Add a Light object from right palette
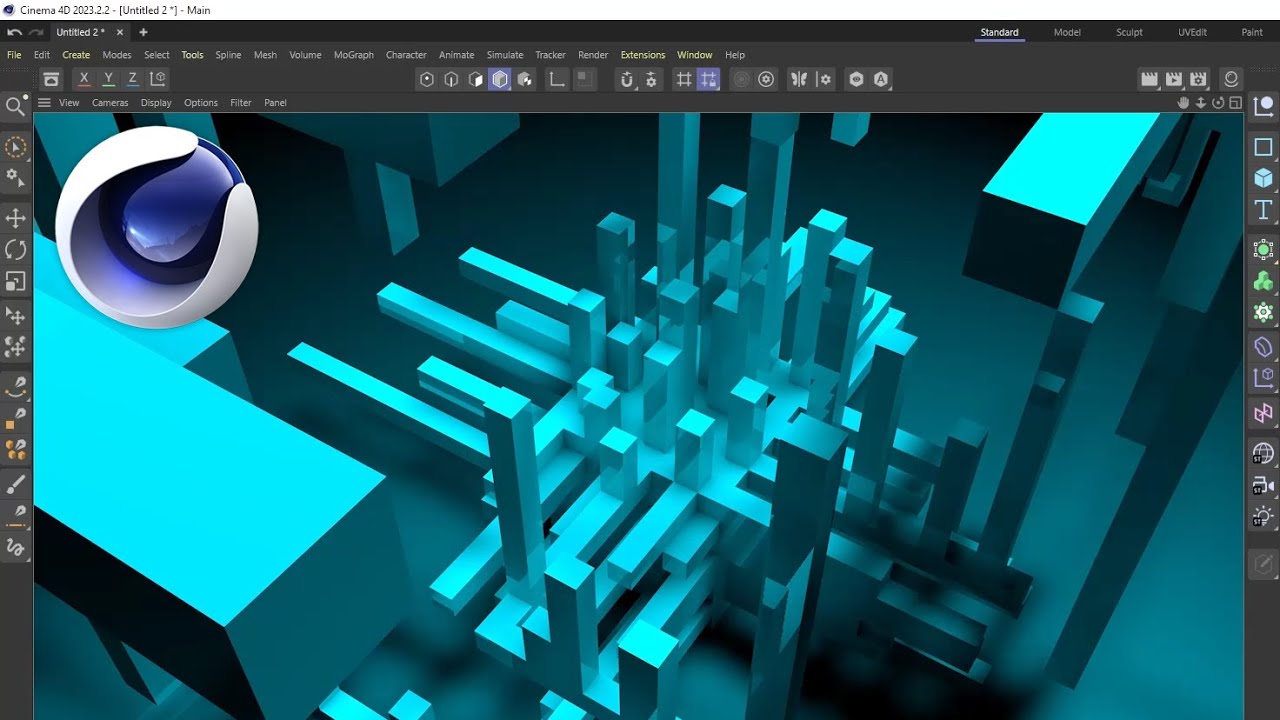The height and width of the screenshot is (720, 1280). click(1264, 517)
